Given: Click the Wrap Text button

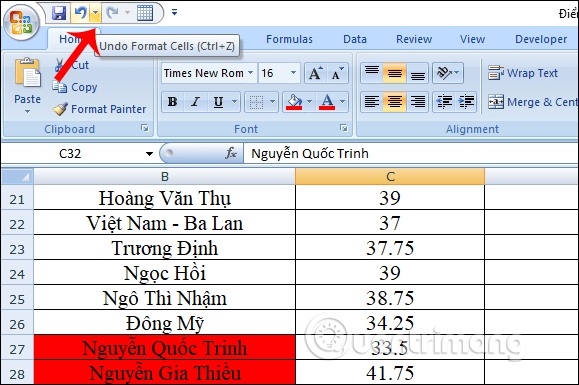Looking at the screenshot, I should 523,73.
